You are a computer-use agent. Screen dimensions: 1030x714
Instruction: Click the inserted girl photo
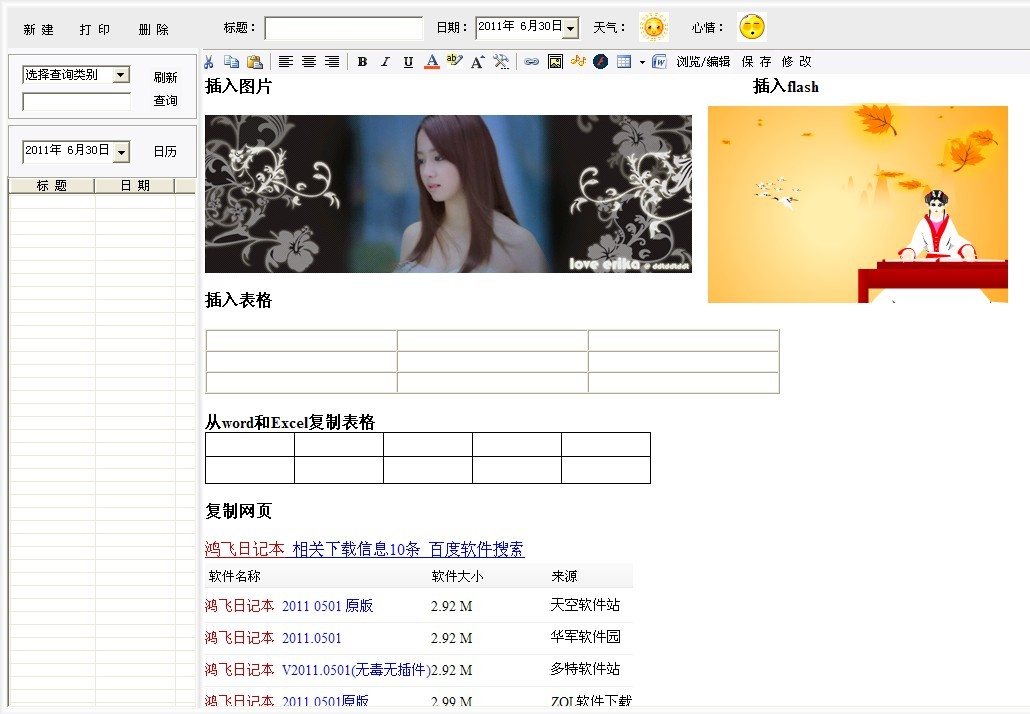(448, 194)
